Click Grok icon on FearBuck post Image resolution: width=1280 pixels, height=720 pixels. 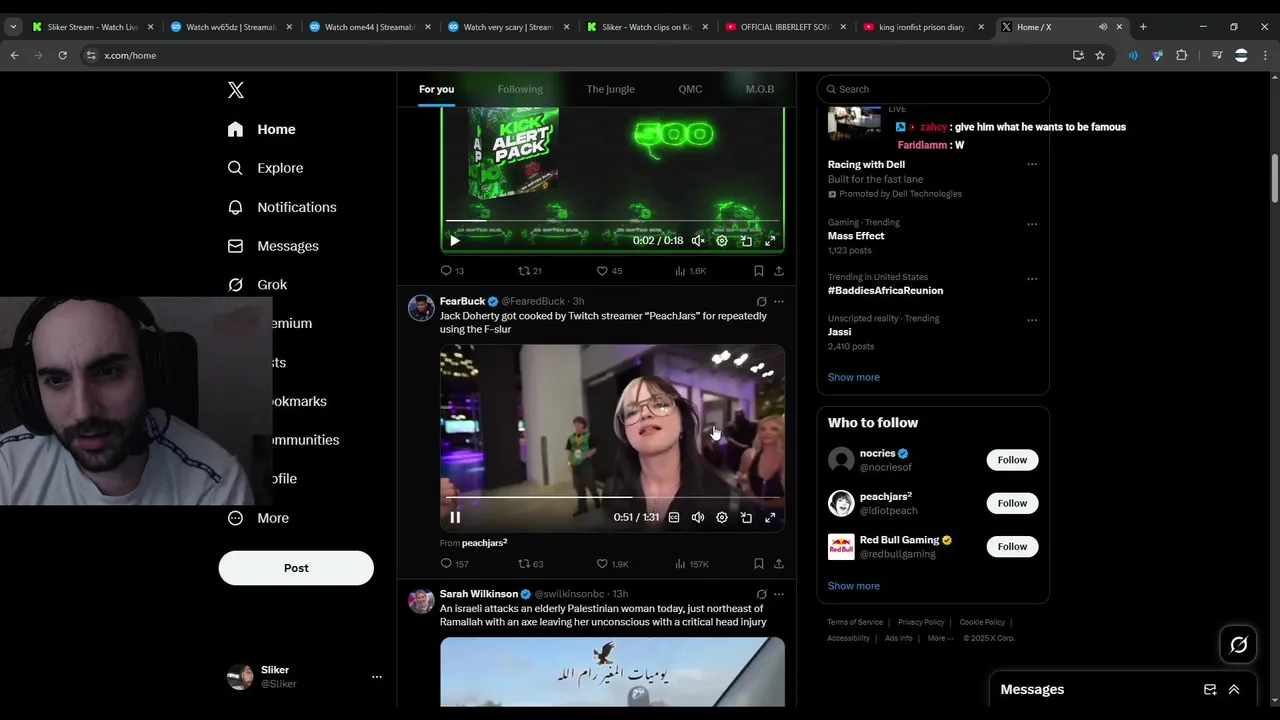pyautogui.click(x=761, y=301)
